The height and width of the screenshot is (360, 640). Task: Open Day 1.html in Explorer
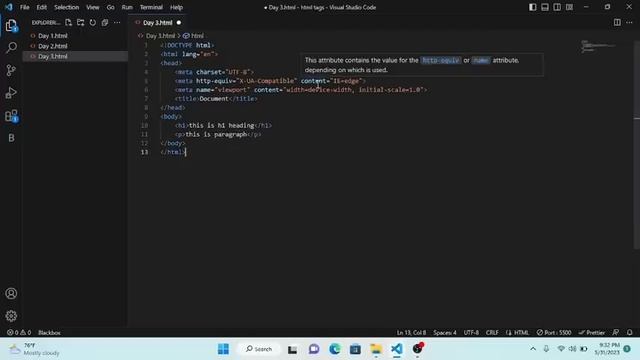(75, 36)
